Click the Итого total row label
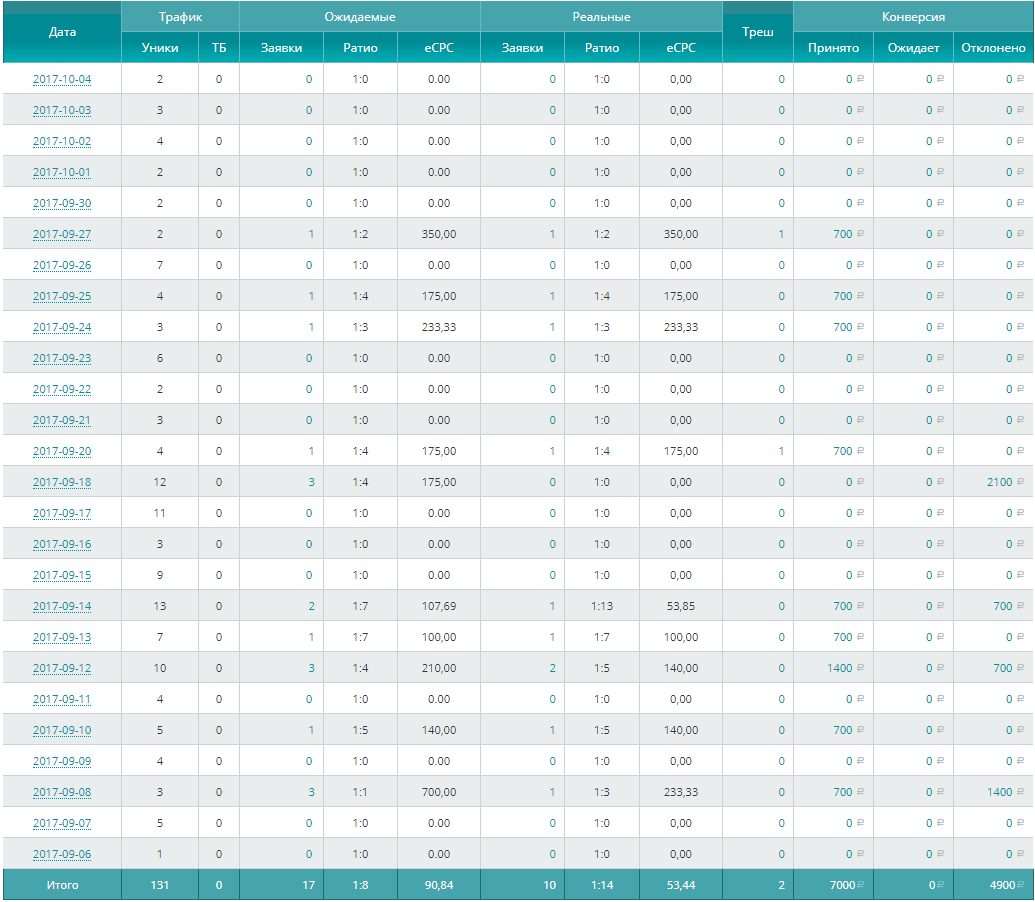The height and width of the screenshot is (902, 1035). coord(62,886)
